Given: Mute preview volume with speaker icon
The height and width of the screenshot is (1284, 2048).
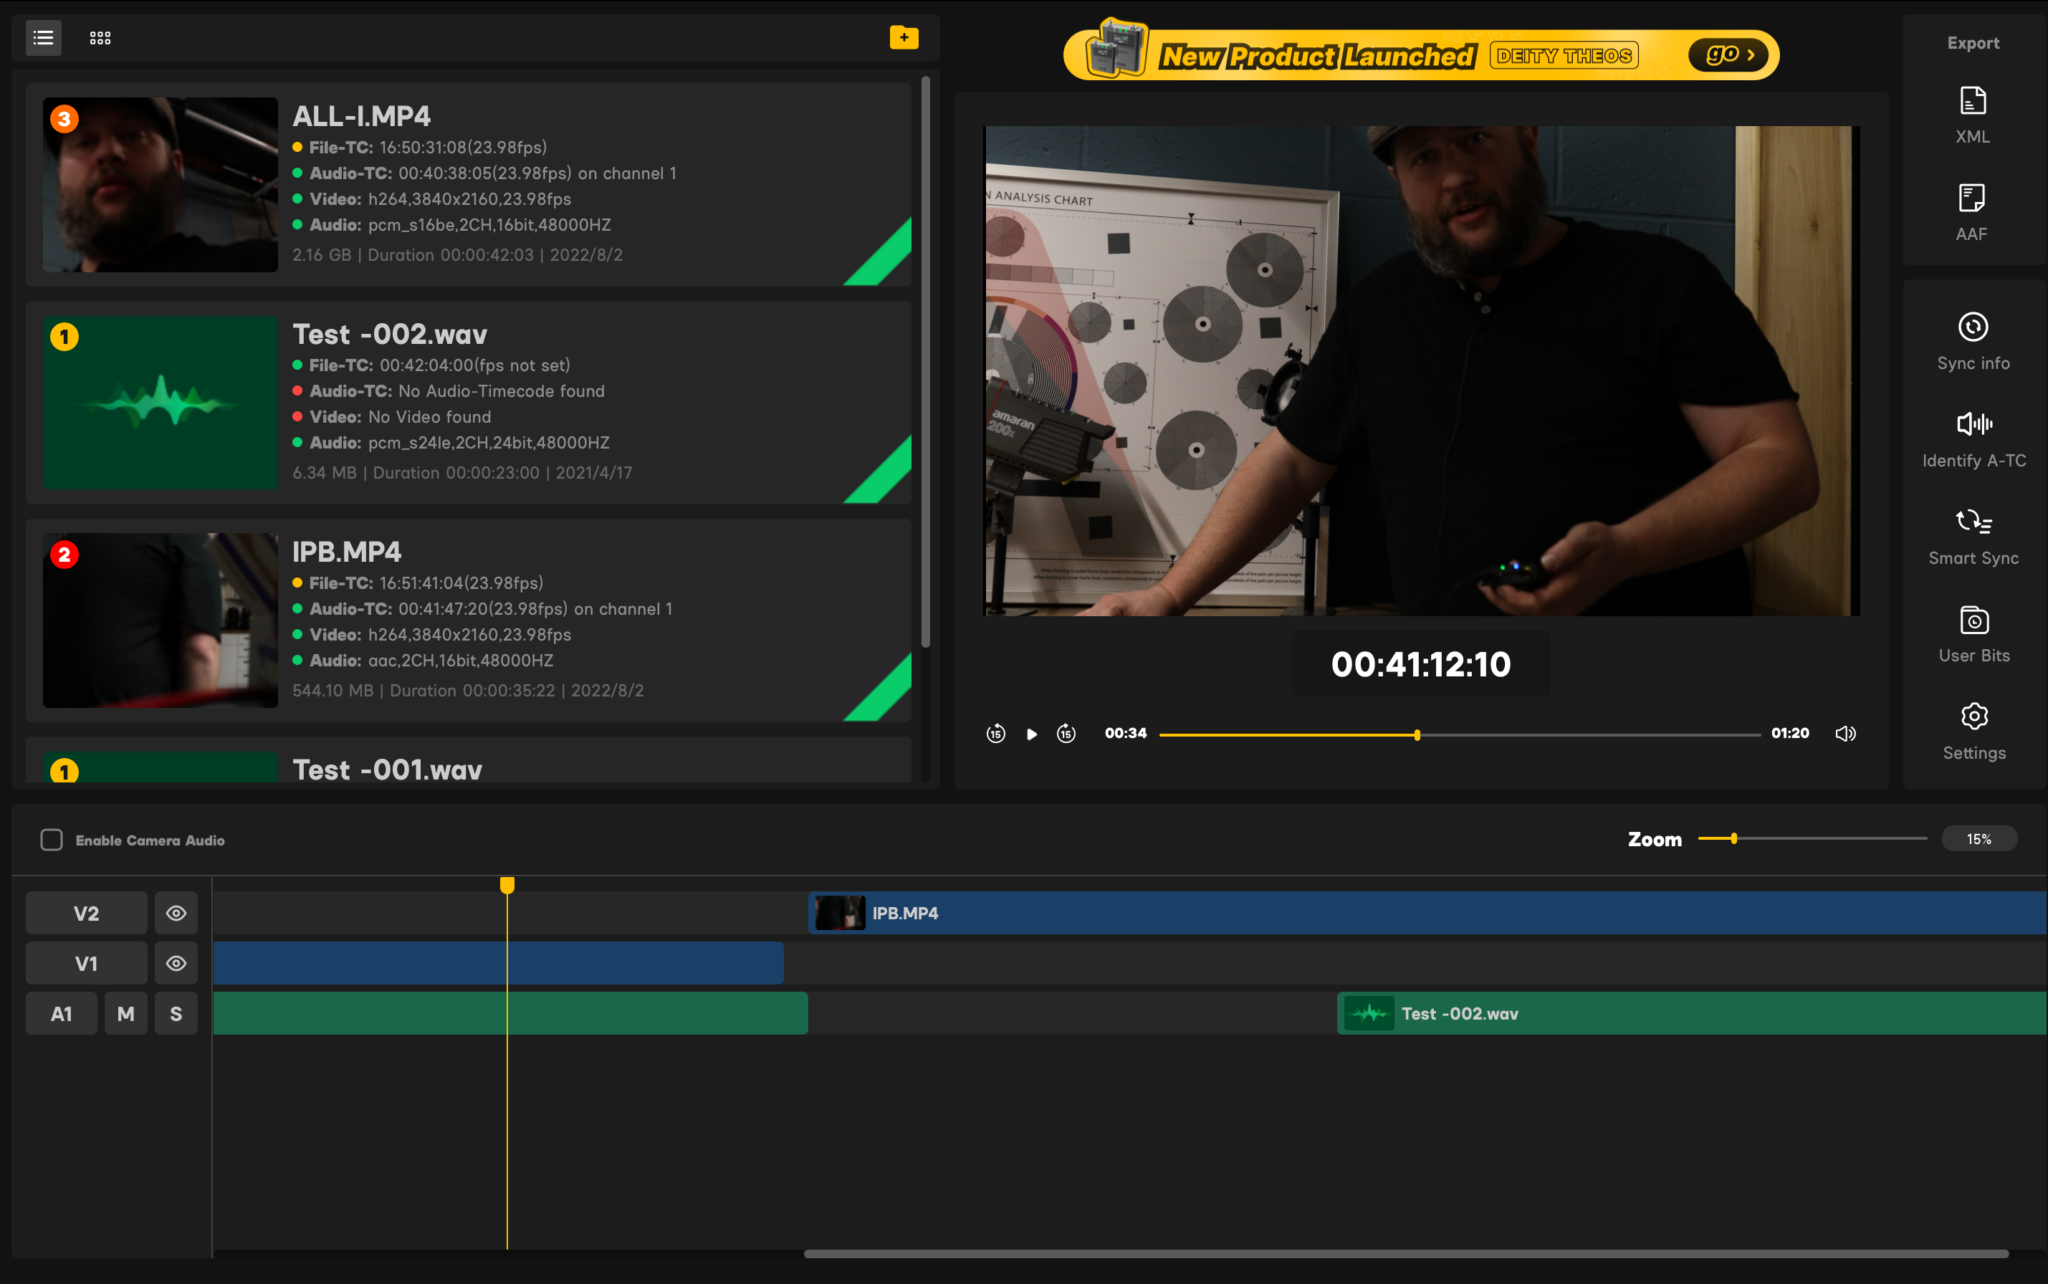Looking at the screenshot, I should [x=1845, y=733].
